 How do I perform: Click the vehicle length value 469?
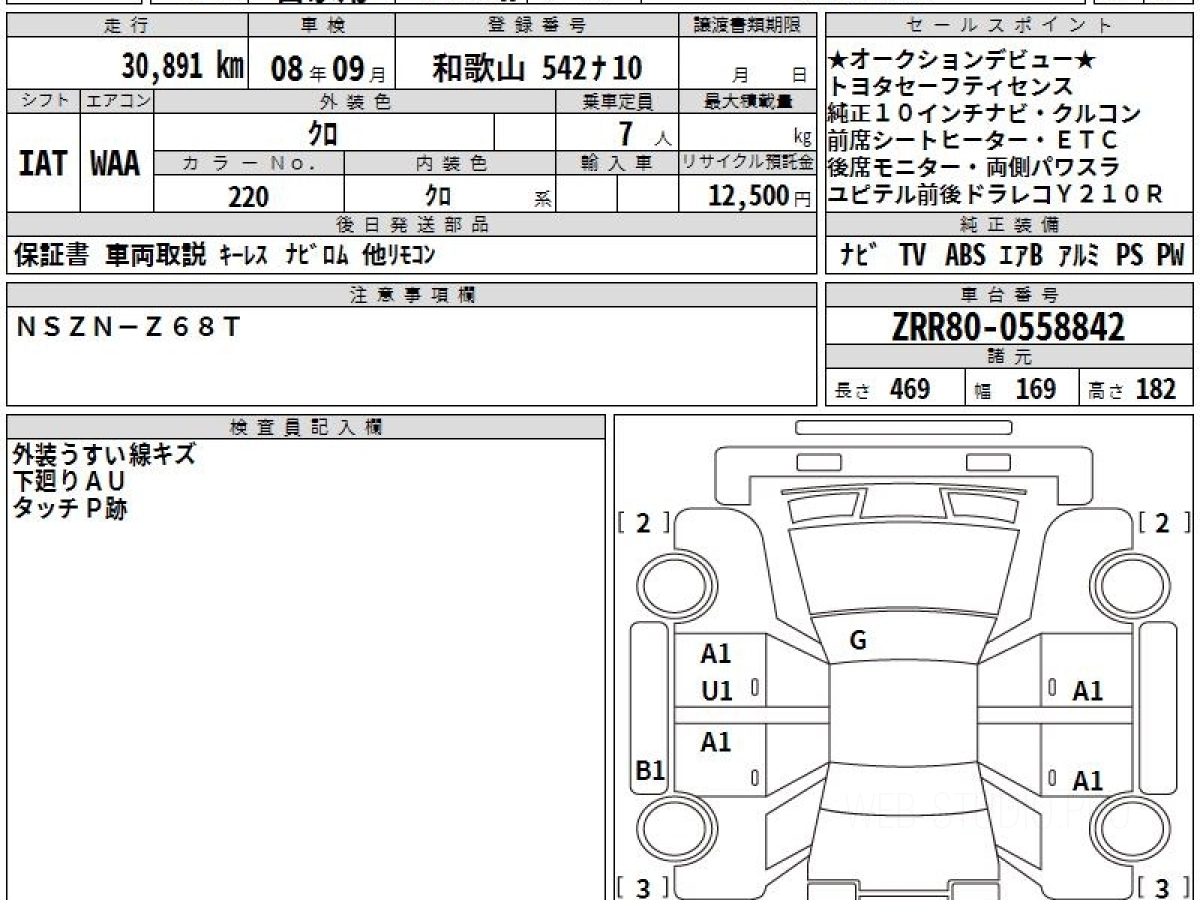pyautogui.click(x=909, y=389)
